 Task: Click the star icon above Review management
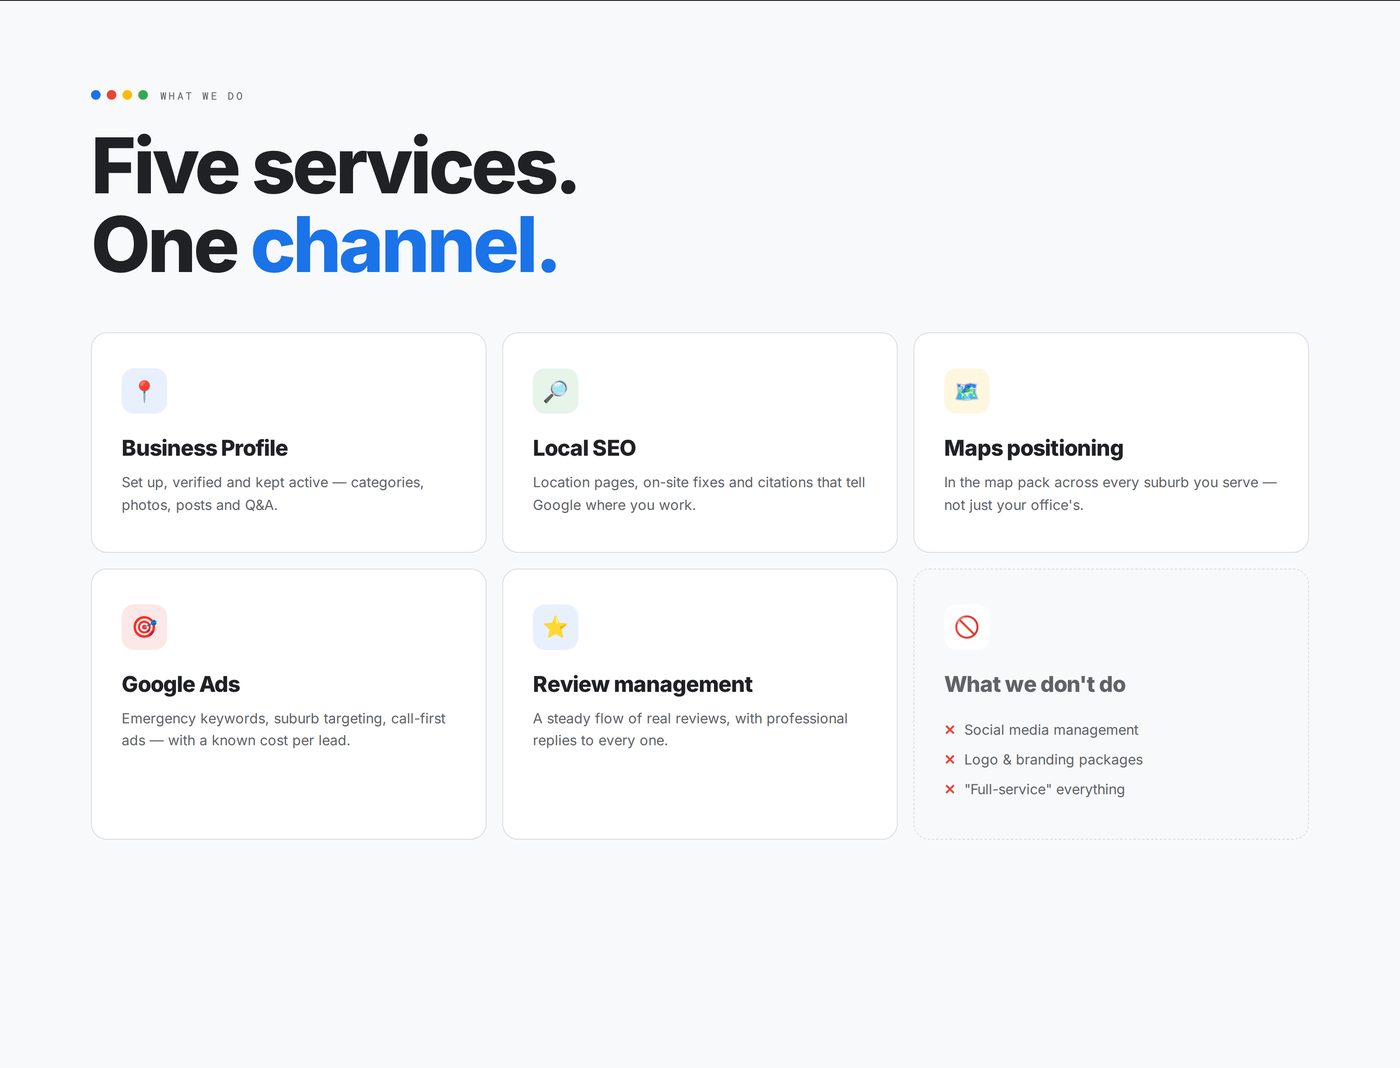tap(555, 627)
